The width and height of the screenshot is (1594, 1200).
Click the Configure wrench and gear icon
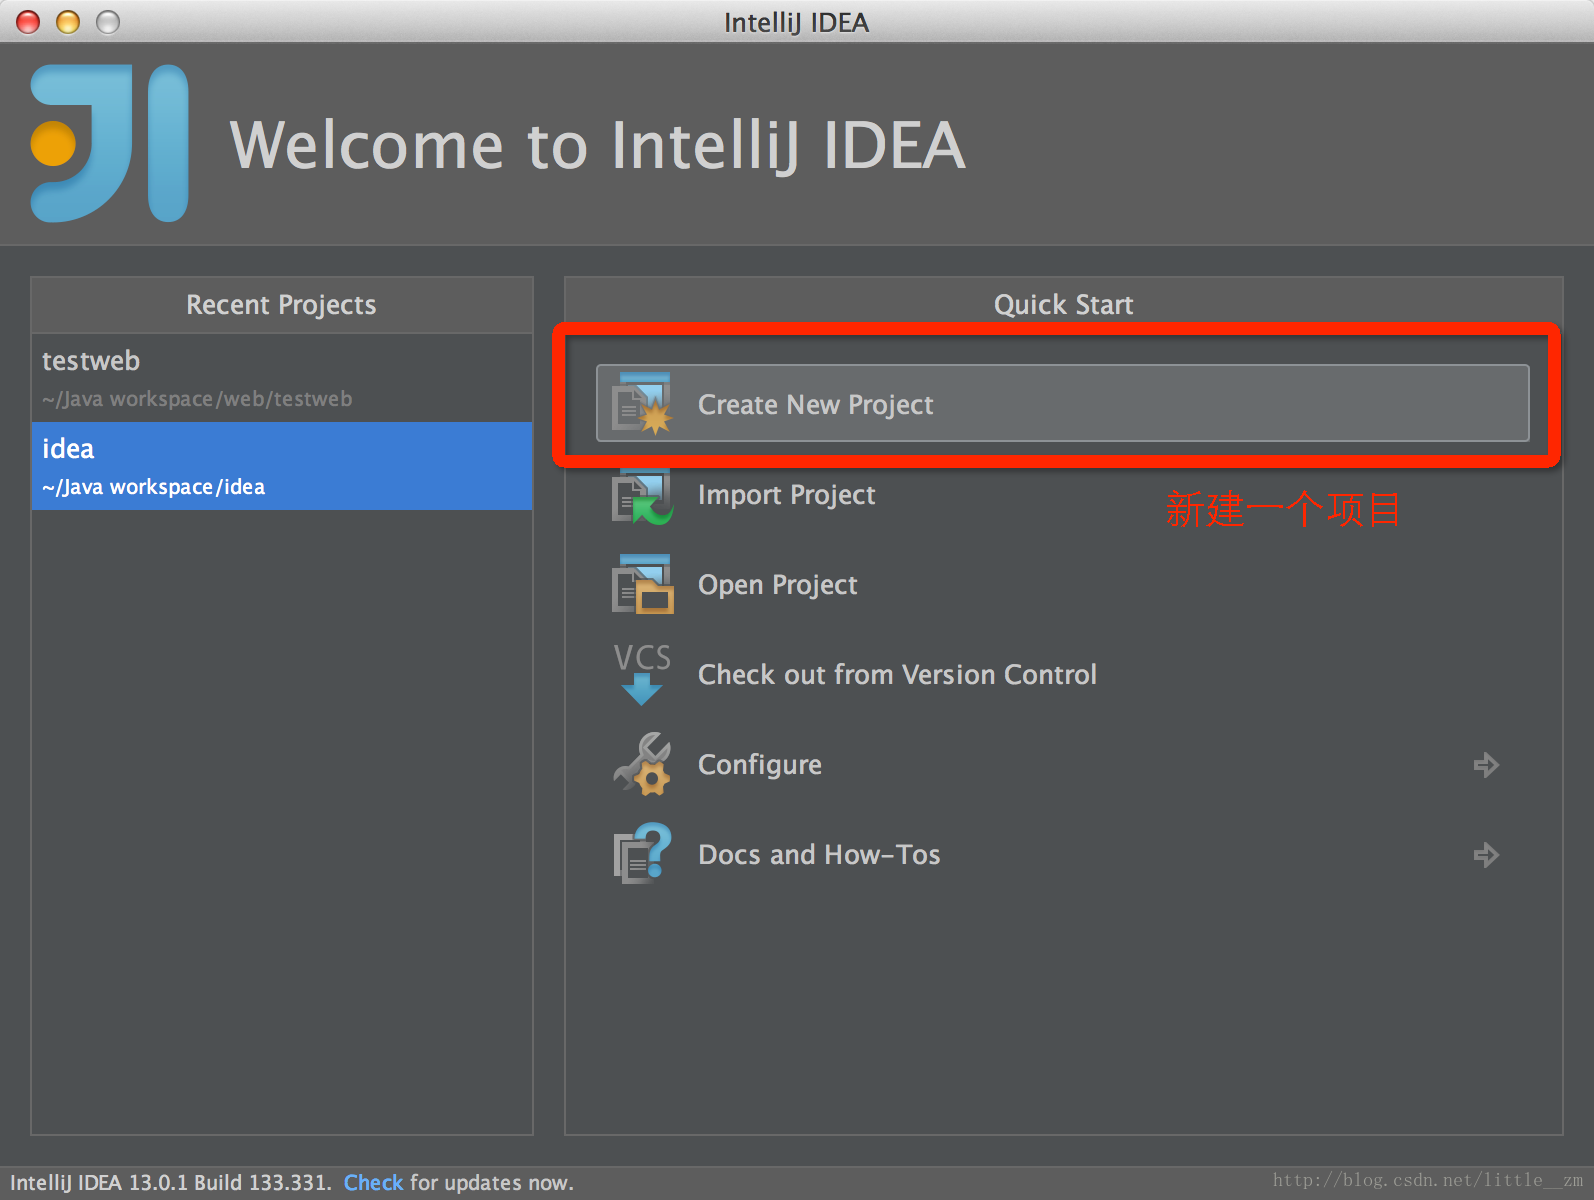click(642, 764)
